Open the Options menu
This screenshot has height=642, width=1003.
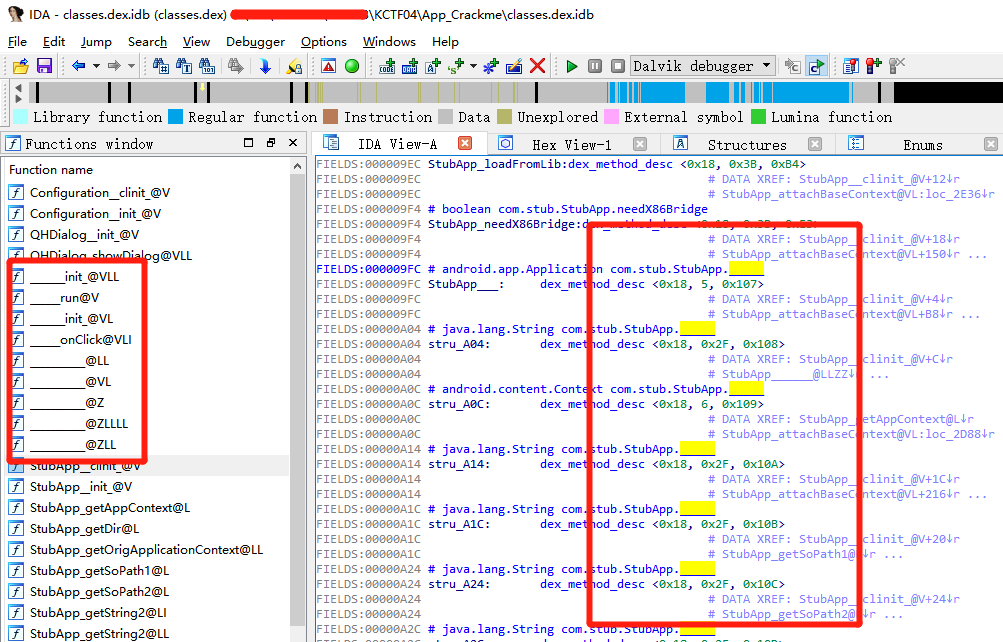[x=324, y=42]
